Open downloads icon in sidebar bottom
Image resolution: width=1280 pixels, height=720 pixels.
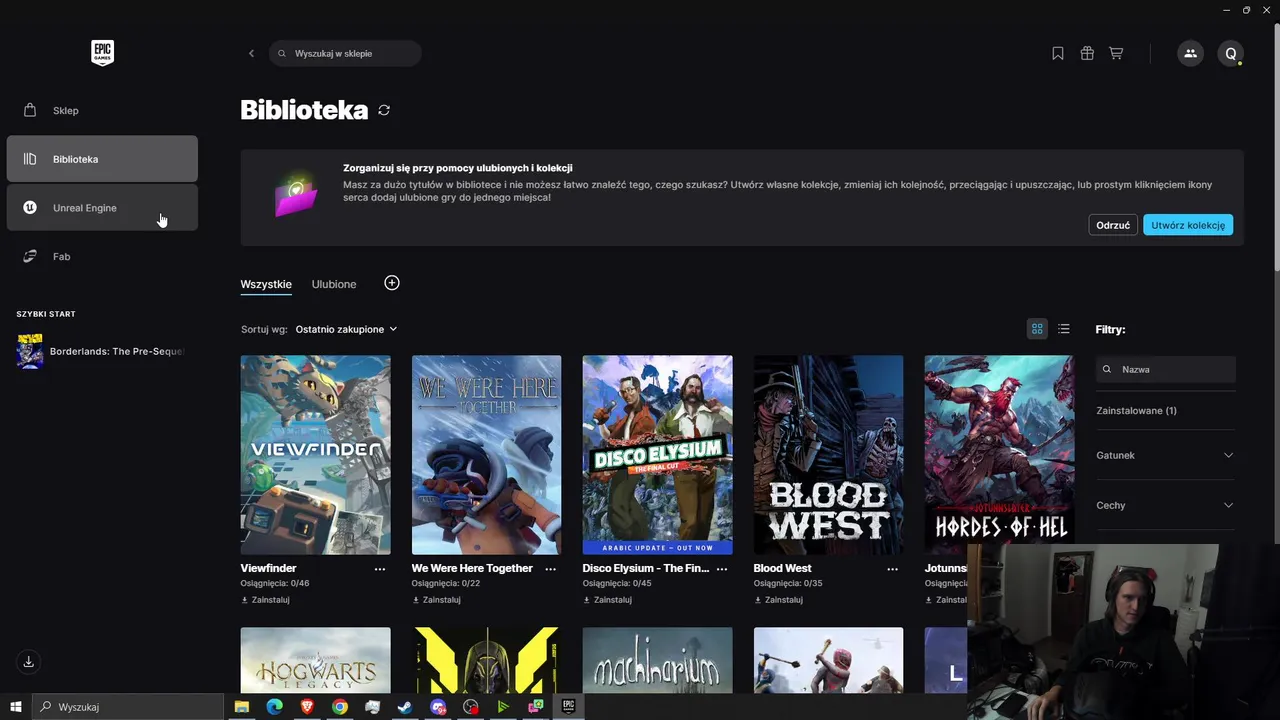click(29, 662)
